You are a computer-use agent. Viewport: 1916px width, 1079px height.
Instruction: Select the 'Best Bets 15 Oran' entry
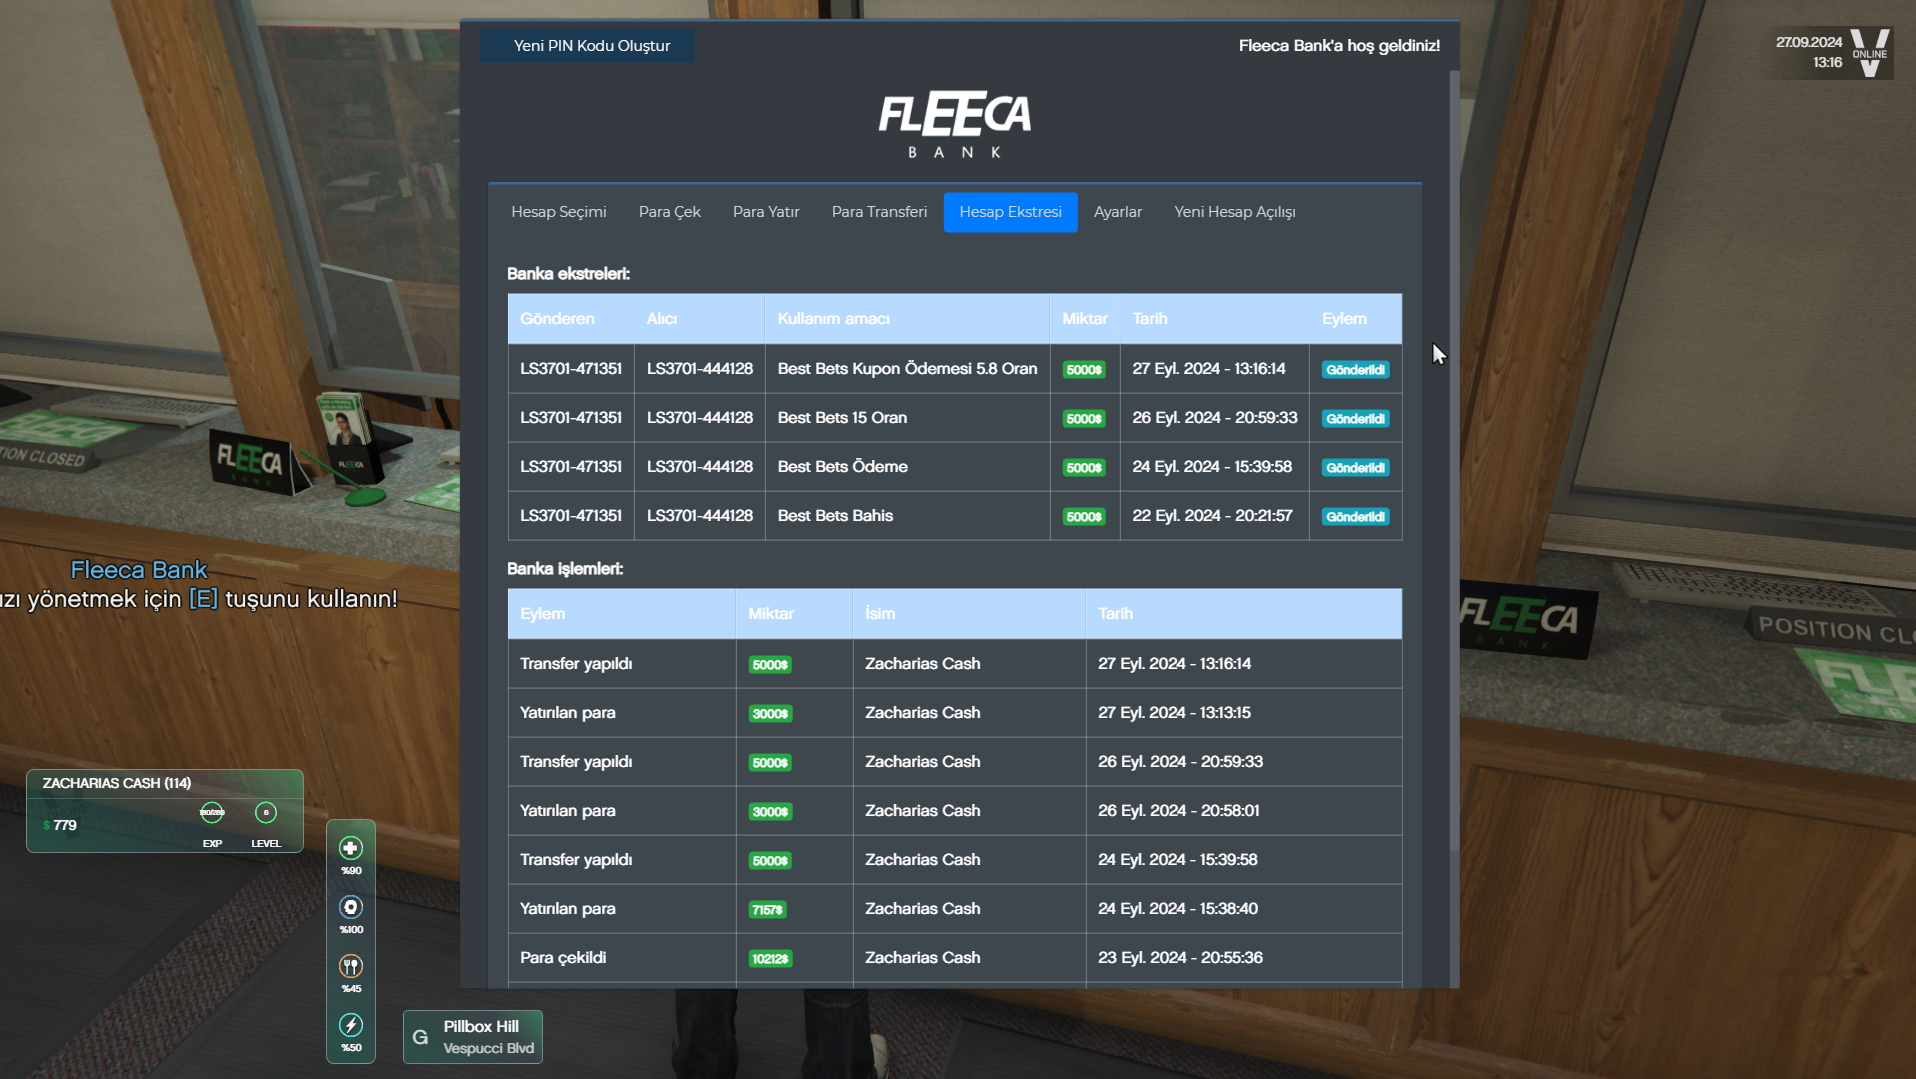pyautogui.click(x=843, y=418)
